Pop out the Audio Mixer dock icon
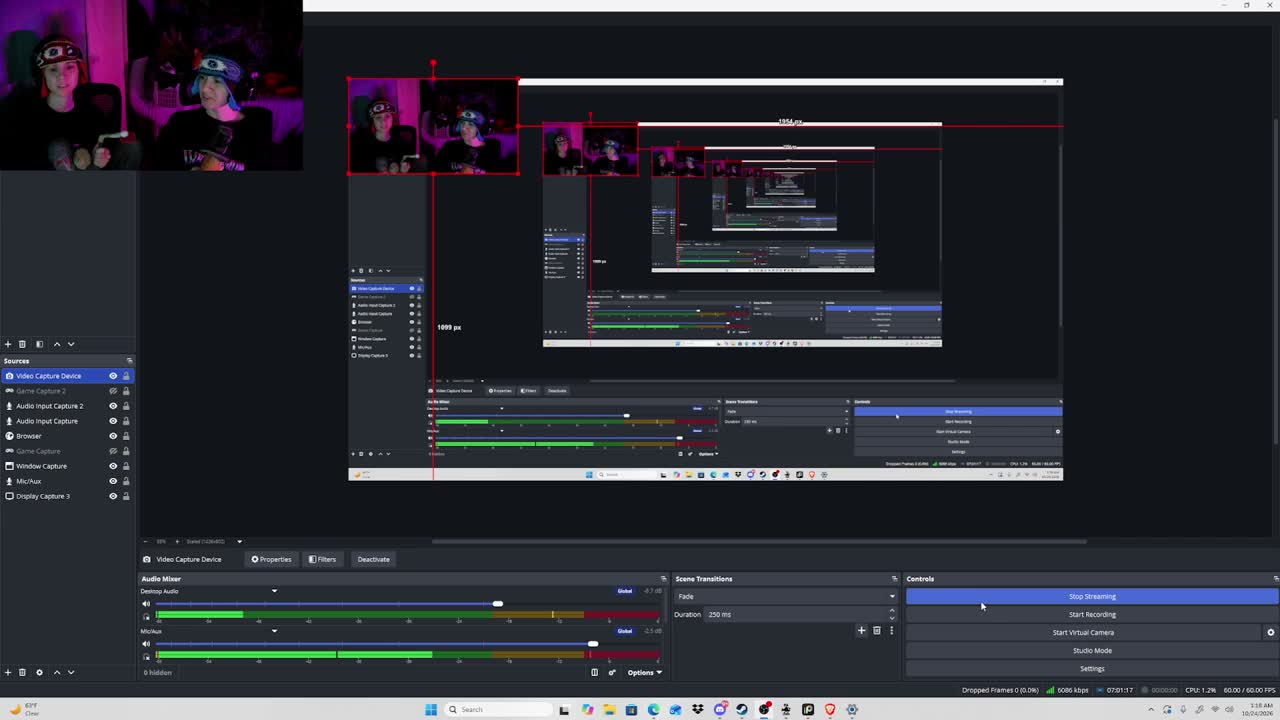Image resolution: width=1280 pixels, height=720 pixels. [663, 579]
